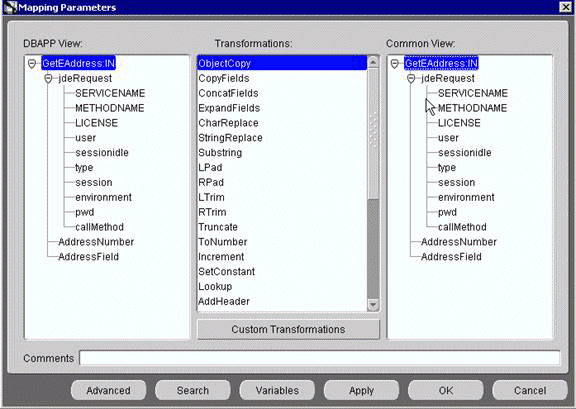Choose ObjectCopy transformation
This screenshot has height=409, width=576.
point(282,63)
